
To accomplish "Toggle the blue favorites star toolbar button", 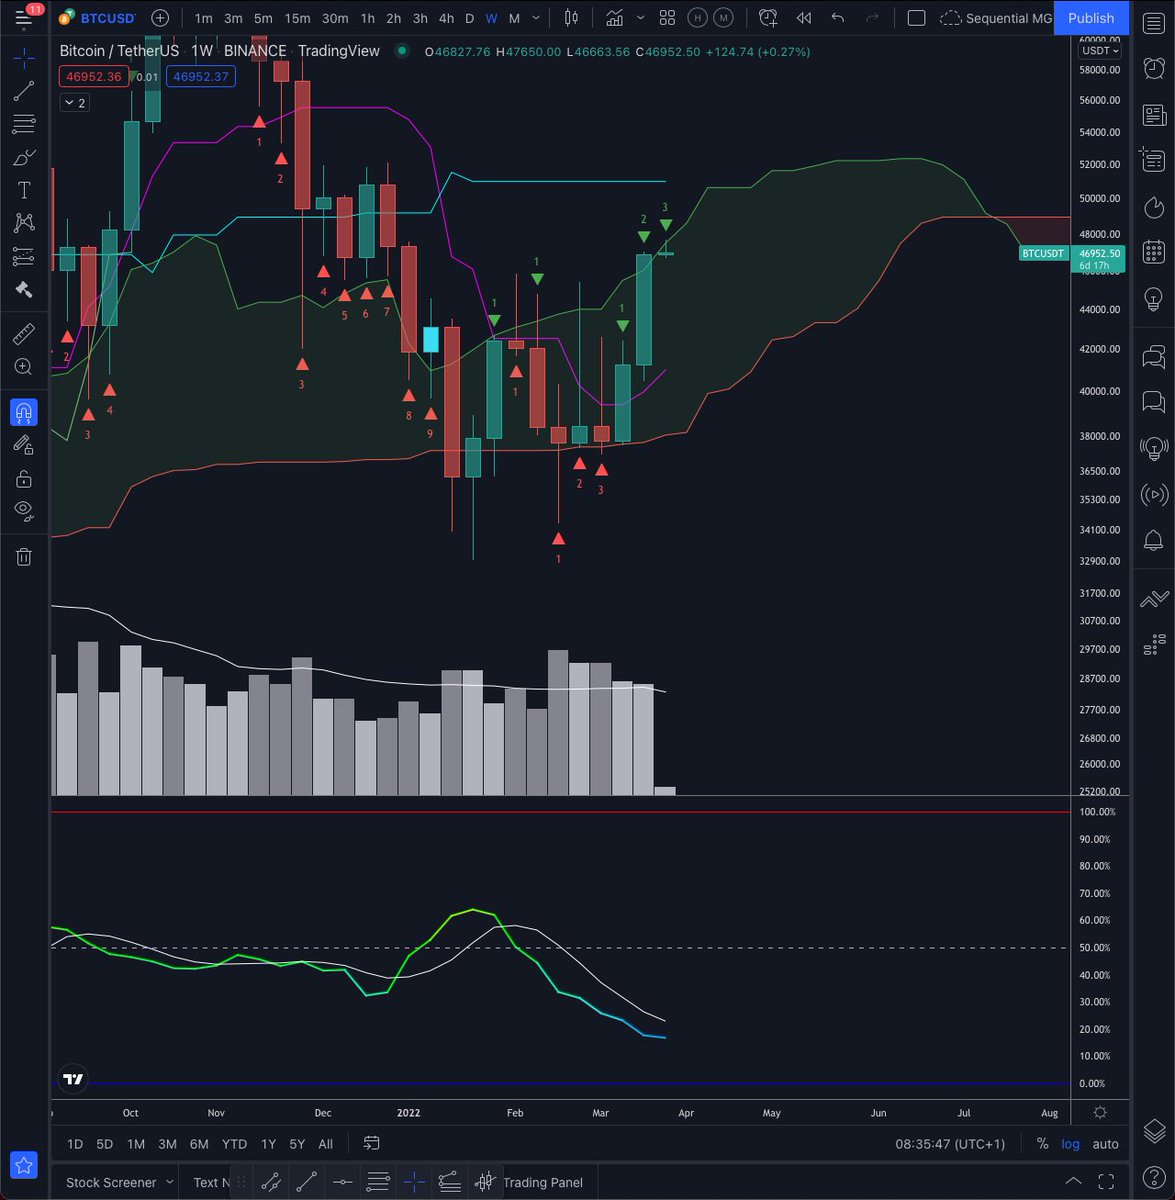I will pyautogui.click(x=24, y=1165).
